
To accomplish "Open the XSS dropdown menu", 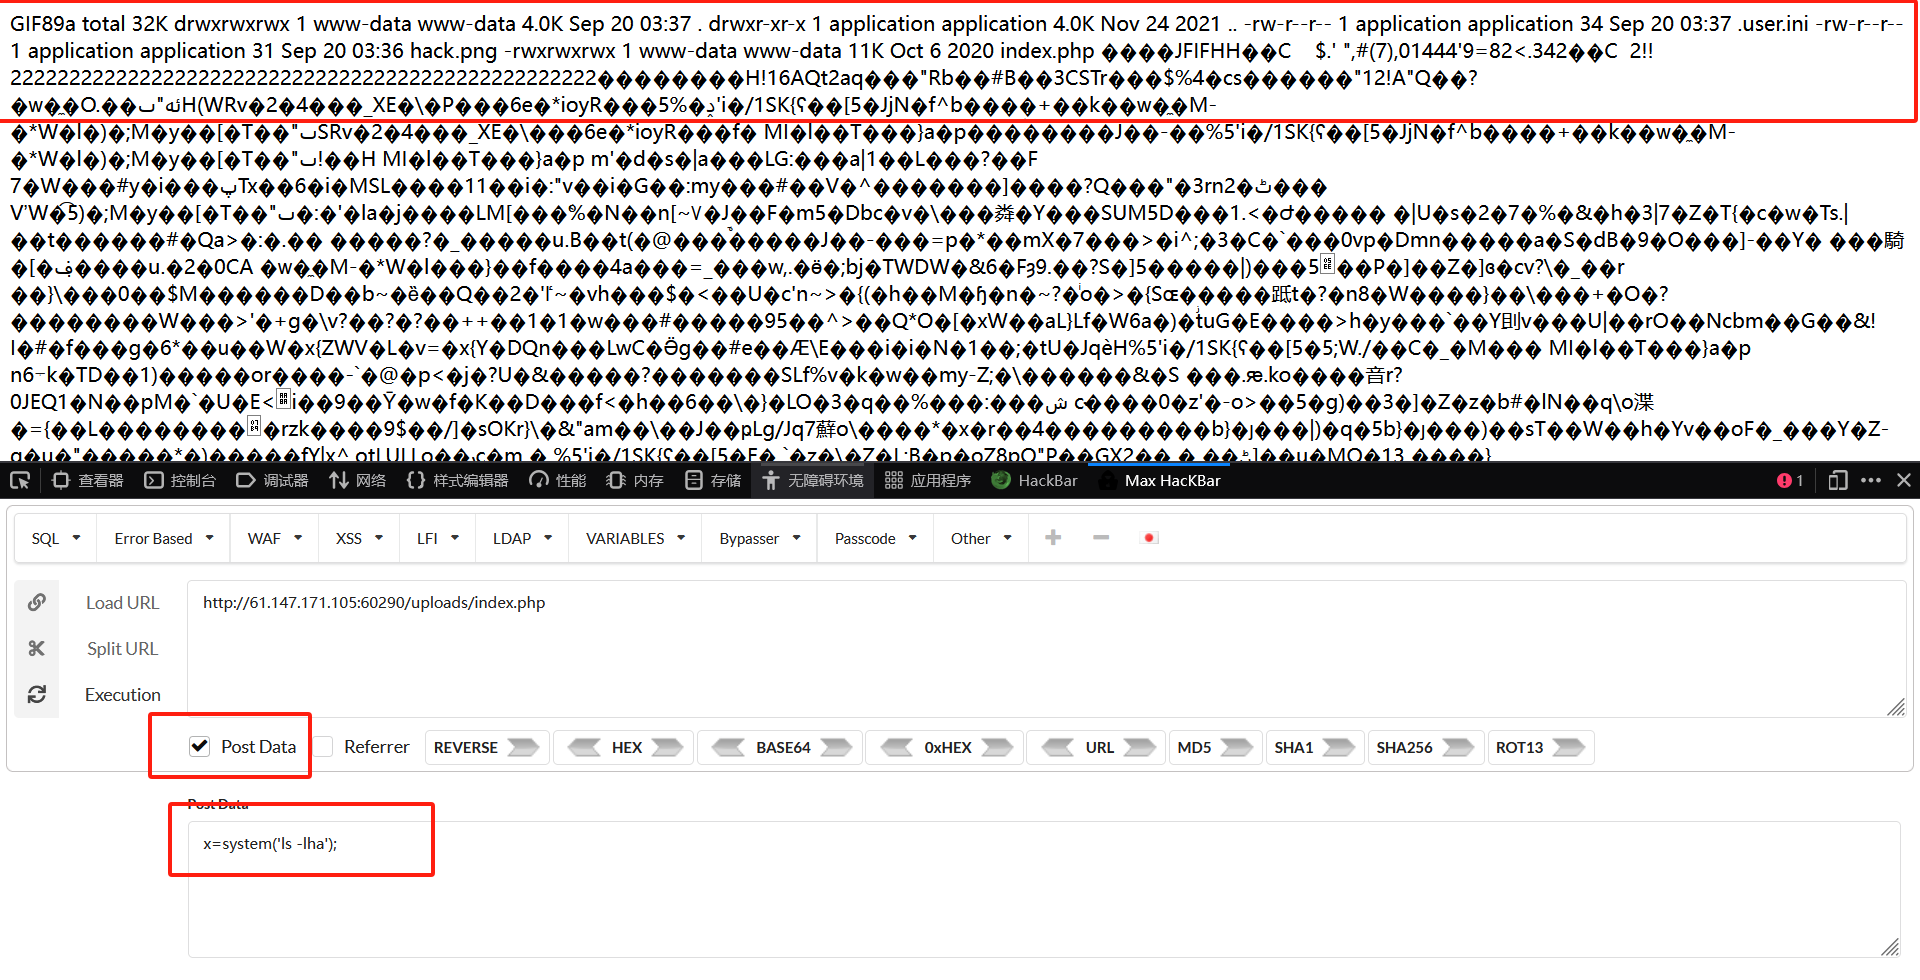I will click(x=360, y=539).
